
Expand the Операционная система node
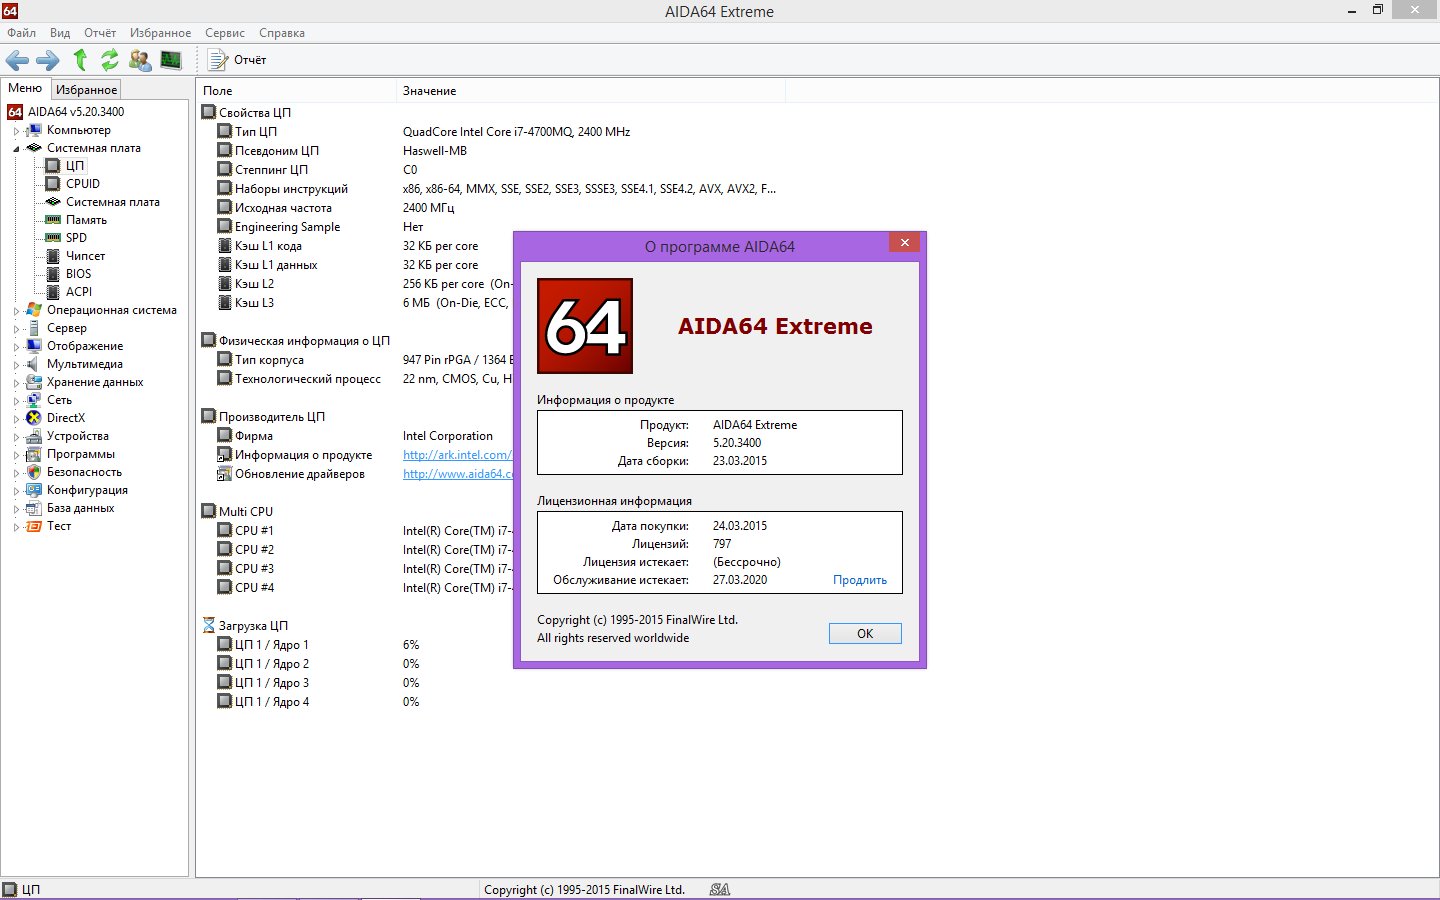pos(16,311)
